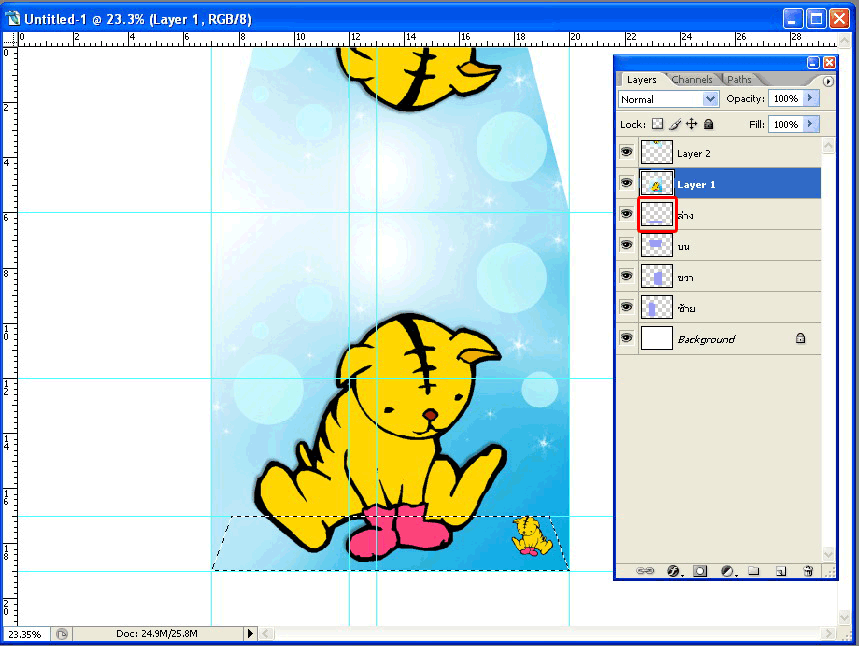Image resolution: width=859 pixels, height=646 pixels.
Task: Click the document title bar icon
Action: pos(13,19)
